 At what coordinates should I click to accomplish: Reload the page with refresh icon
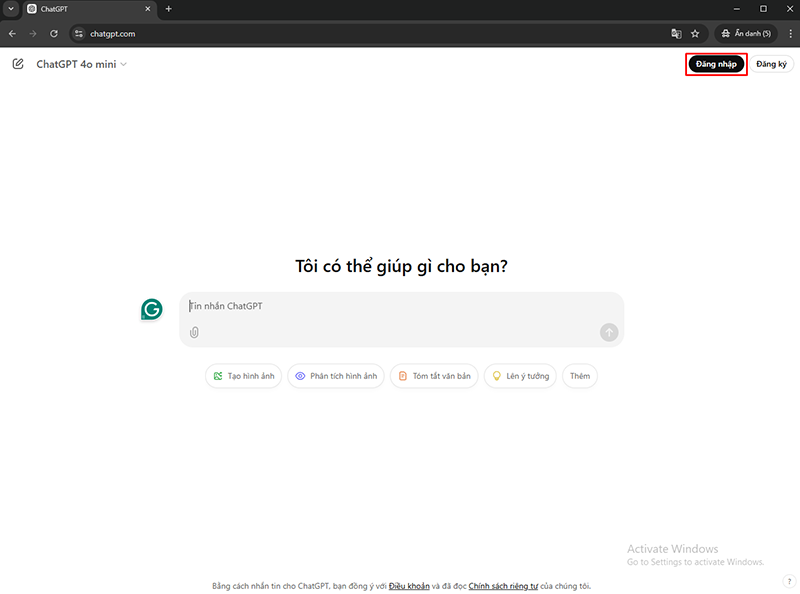(x=54, y=34)
